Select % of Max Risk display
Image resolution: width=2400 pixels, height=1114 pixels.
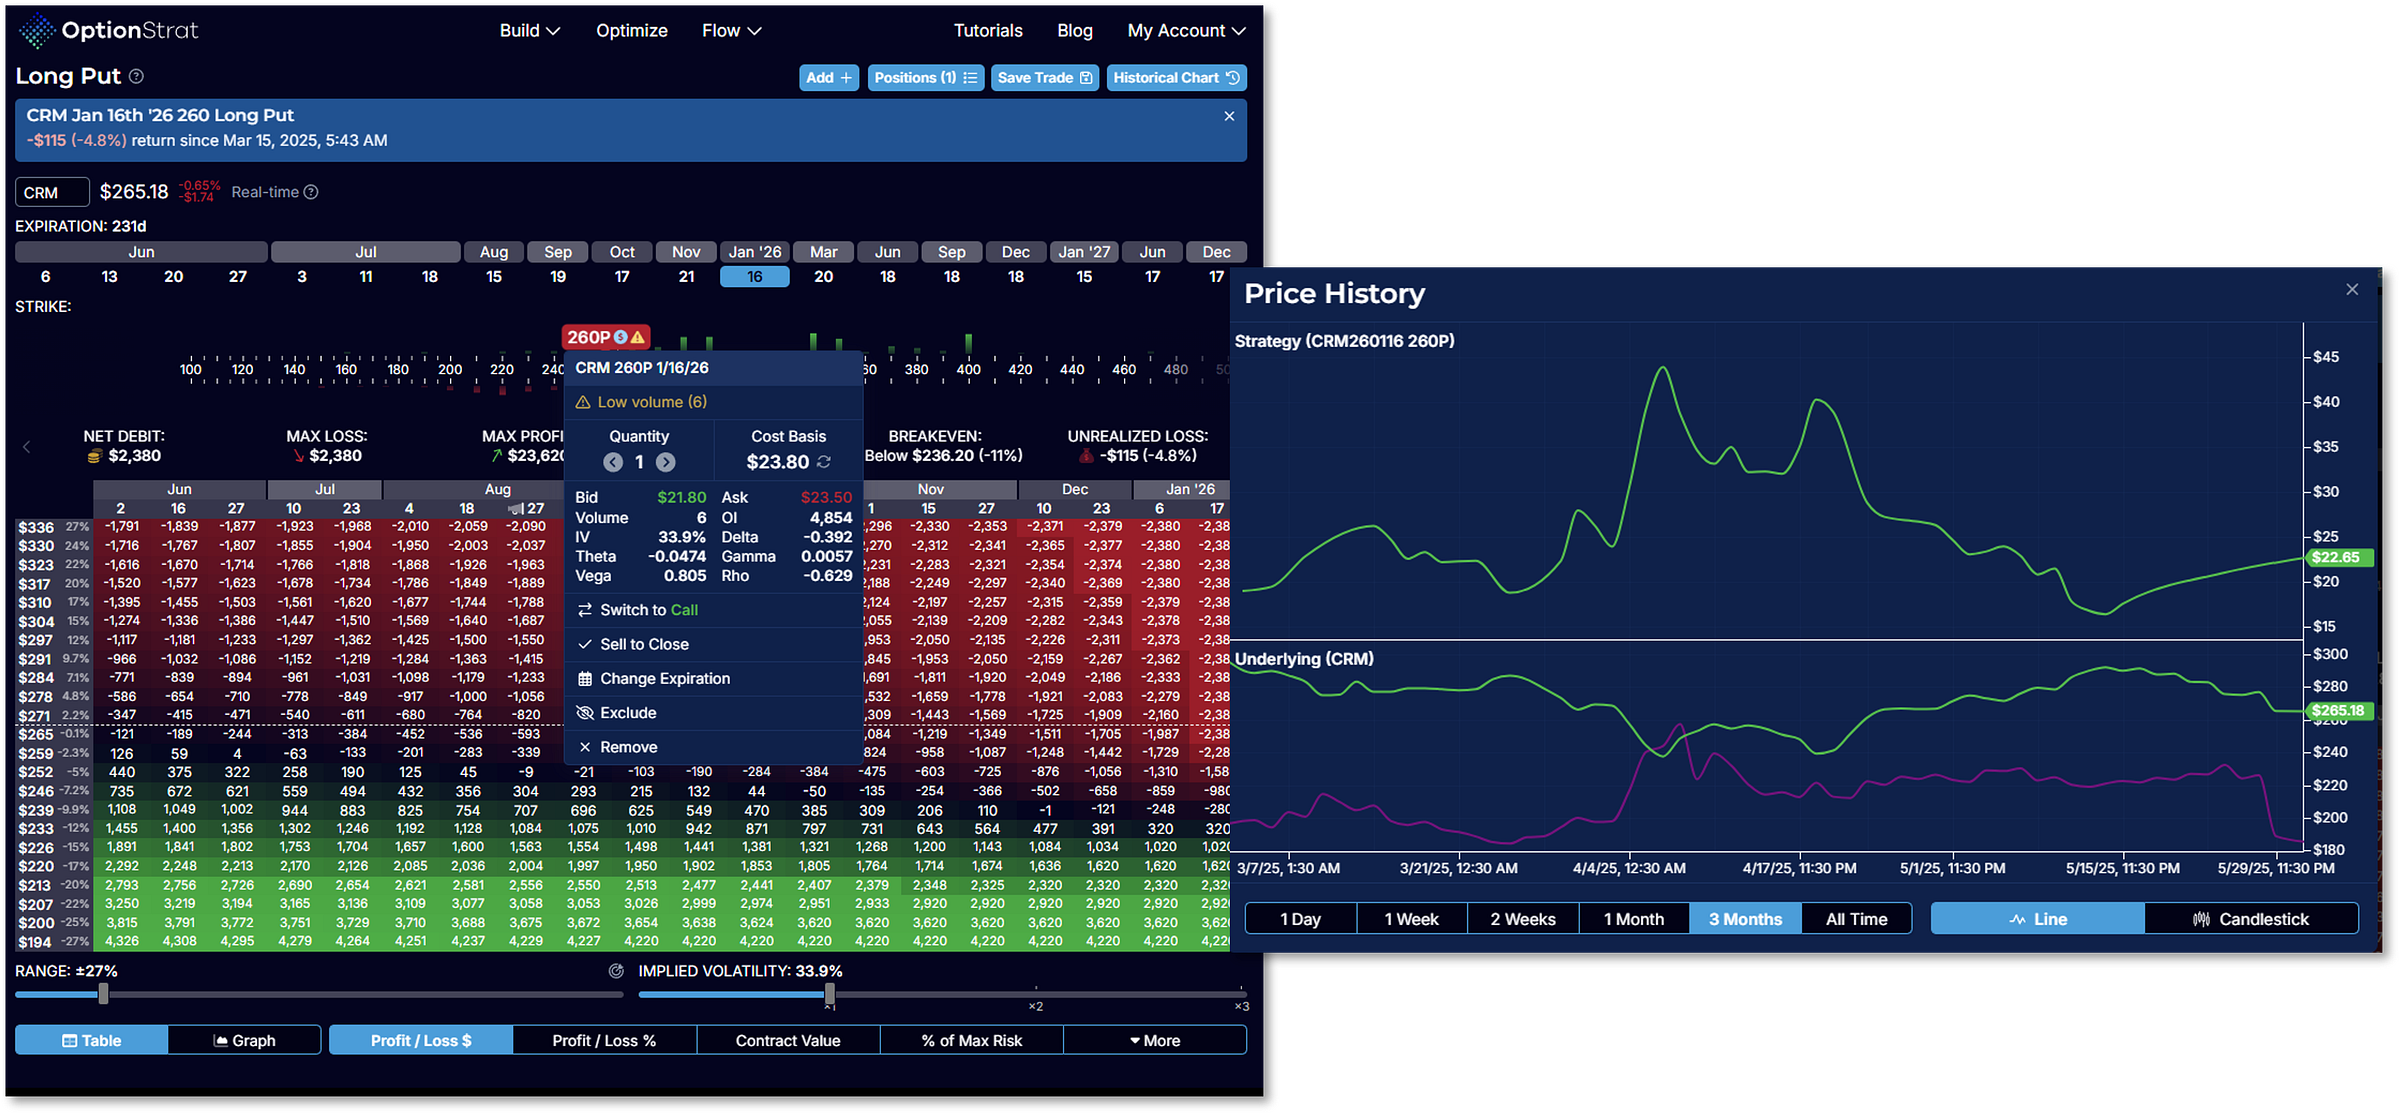point(972,1040)
